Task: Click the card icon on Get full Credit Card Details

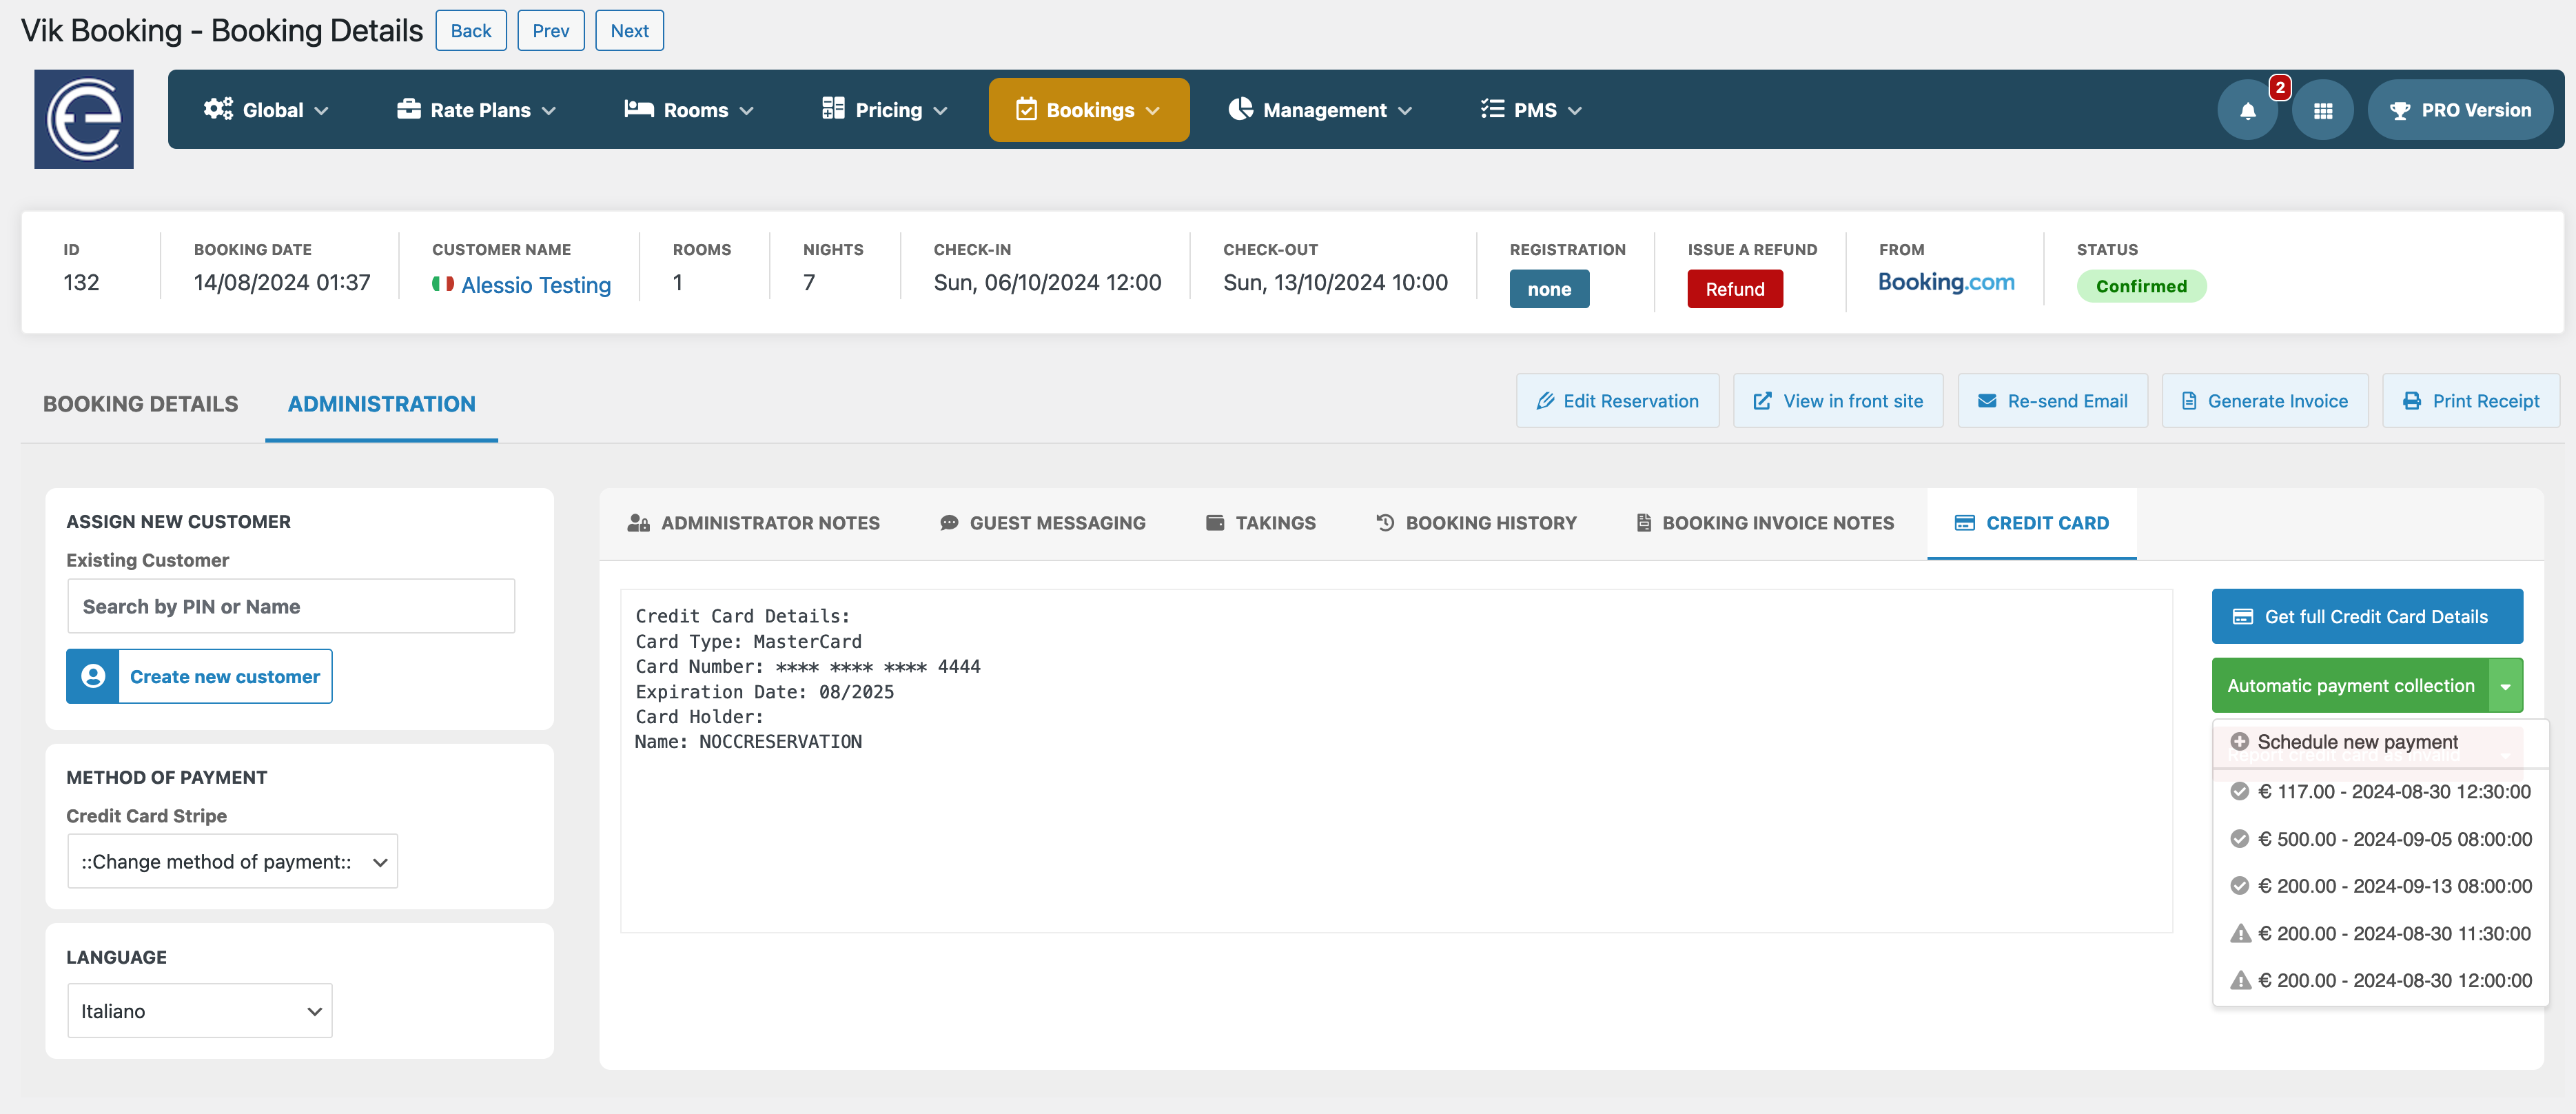Action: click(x=2243, y=617)
